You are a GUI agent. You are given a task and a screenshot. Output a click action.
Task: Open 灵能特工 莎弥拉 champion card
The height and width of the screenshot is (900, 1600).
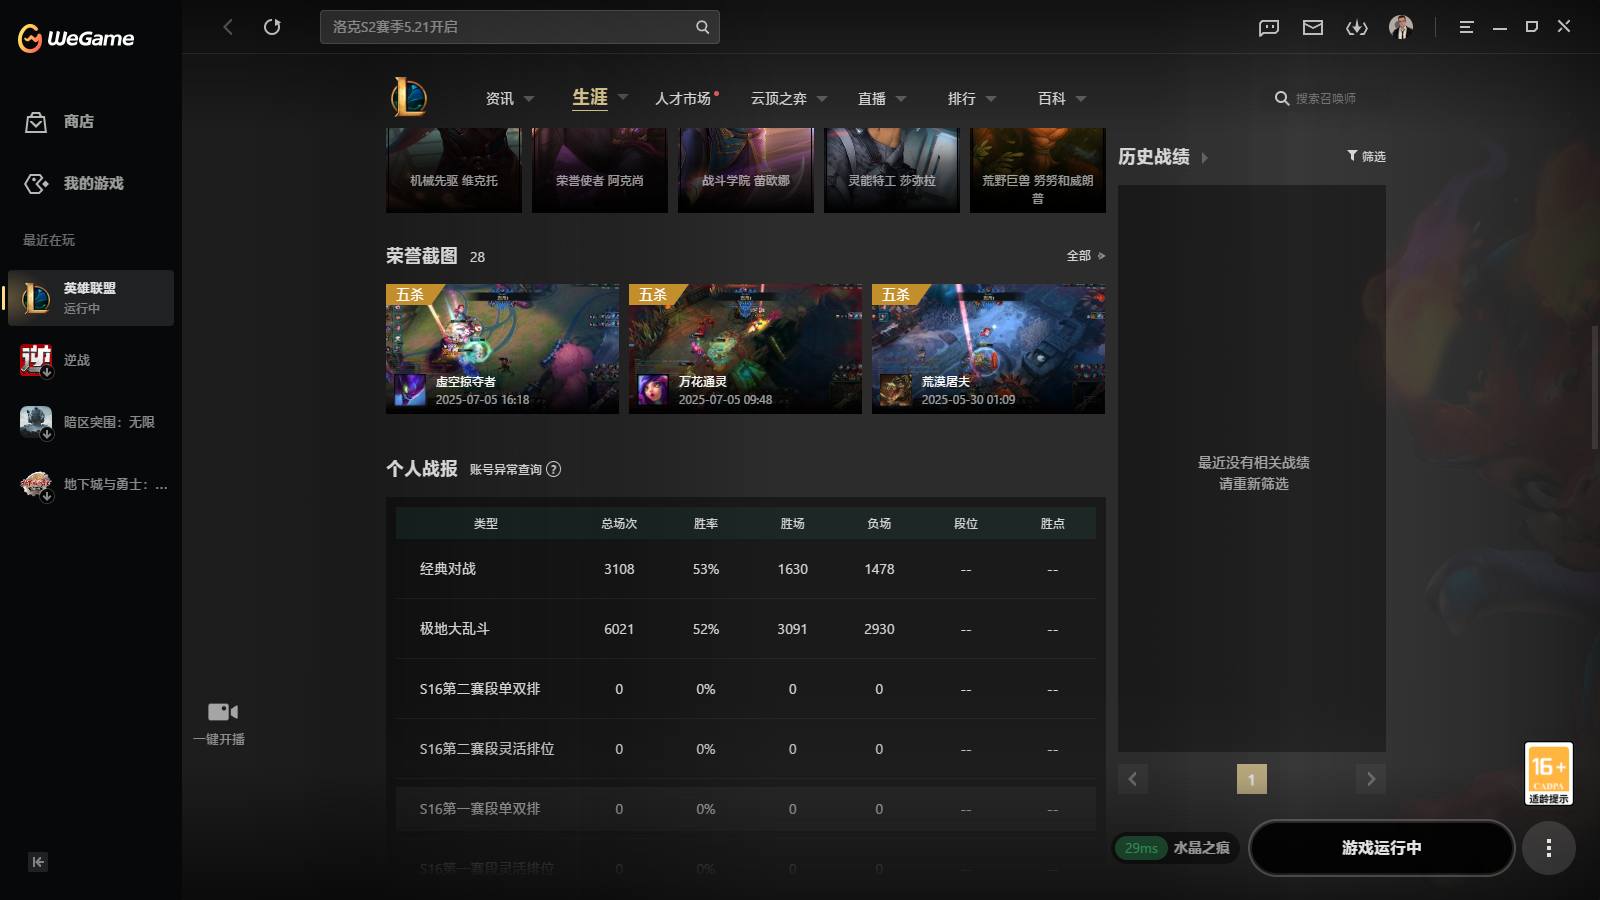(x=892, y=170)
